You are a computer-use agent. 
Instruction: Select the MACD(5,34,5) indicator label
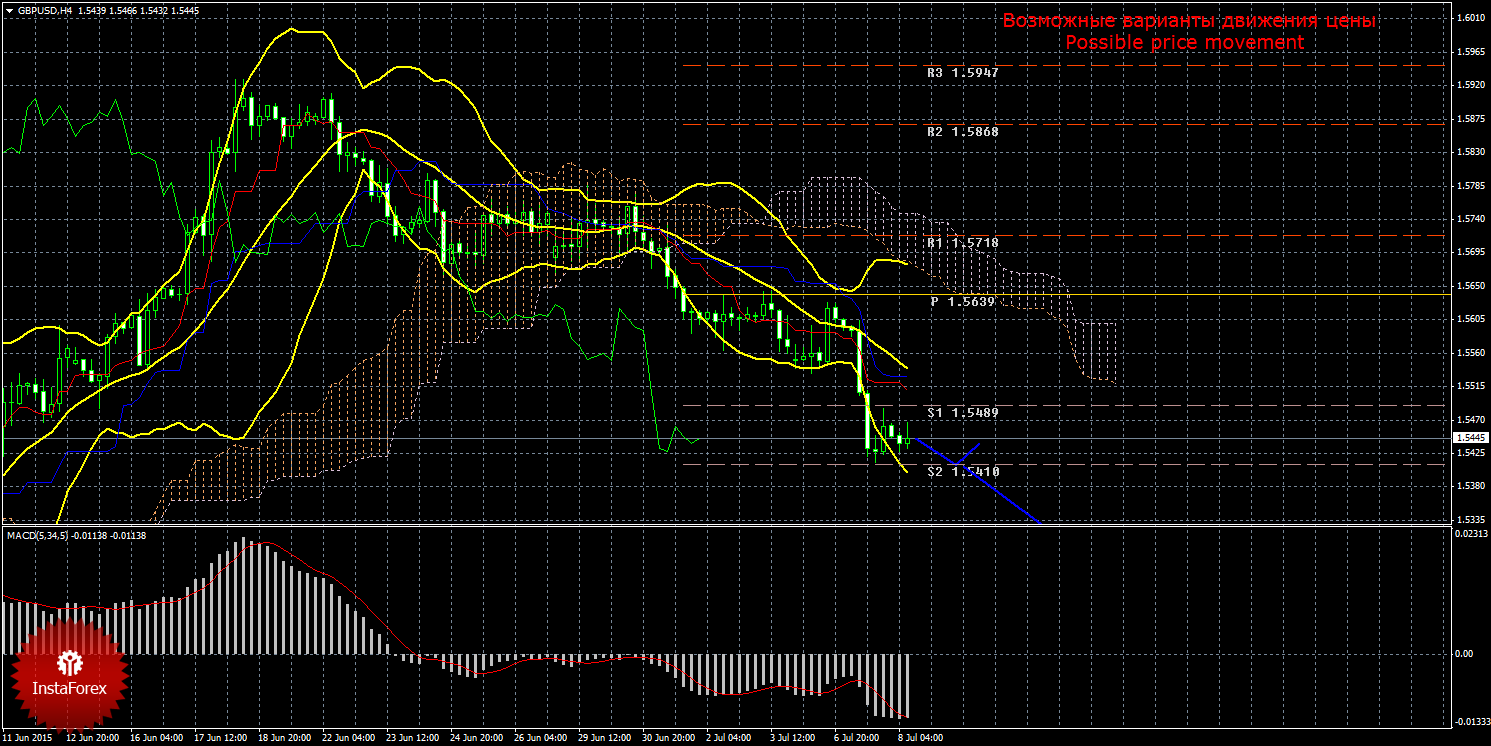38,536
